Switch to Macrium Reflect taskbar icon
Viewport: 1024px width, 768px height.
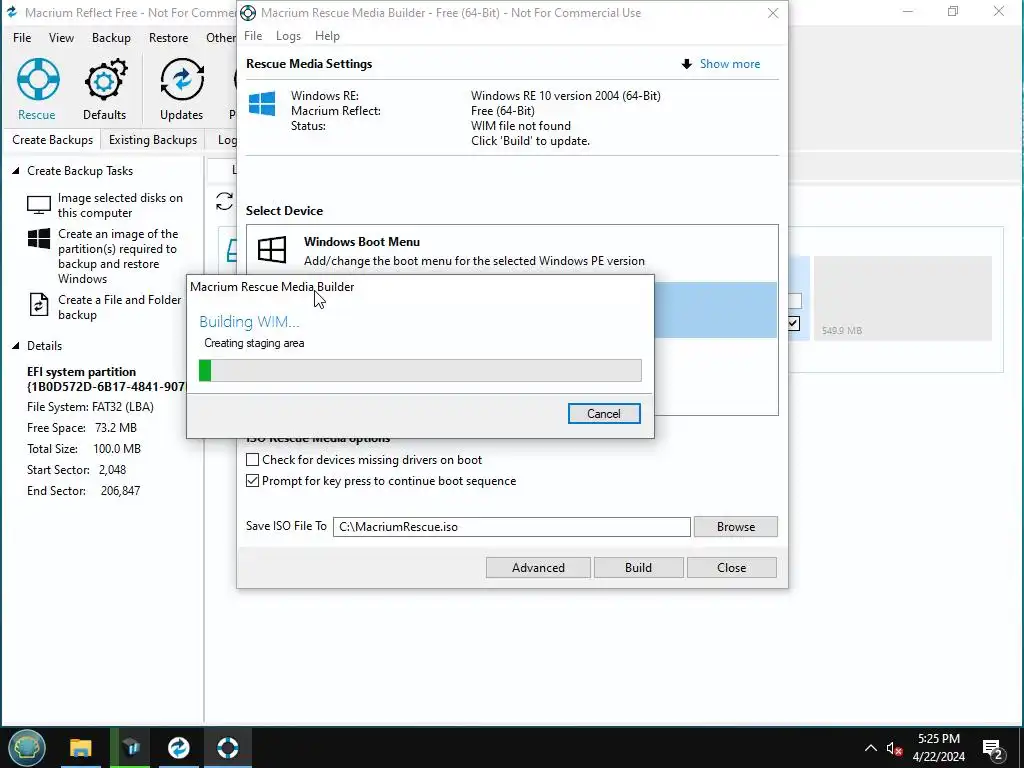[178, 747]
